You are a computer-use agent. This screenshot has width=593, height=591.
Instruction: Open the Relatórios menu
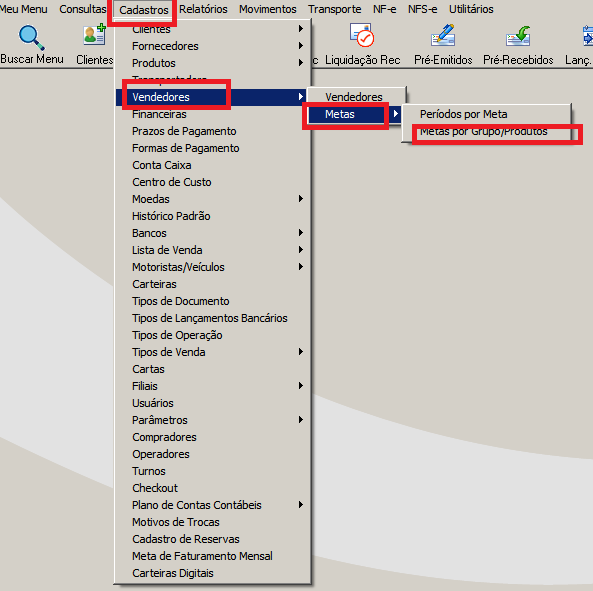coord(203,9)
